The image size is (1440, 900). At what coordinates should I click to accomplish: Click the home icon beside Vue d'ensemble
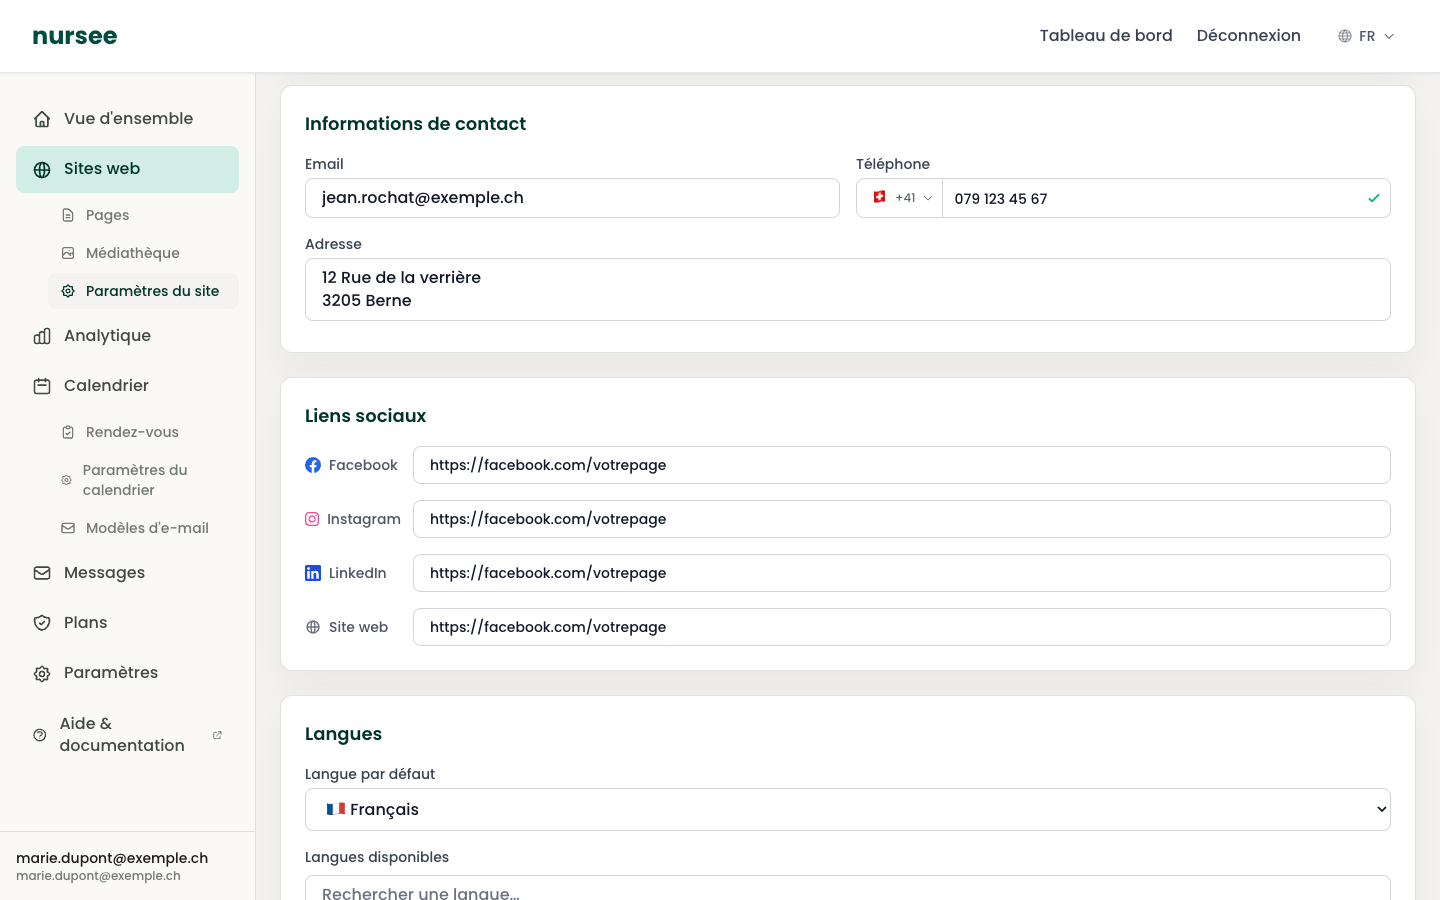(42, 119)
